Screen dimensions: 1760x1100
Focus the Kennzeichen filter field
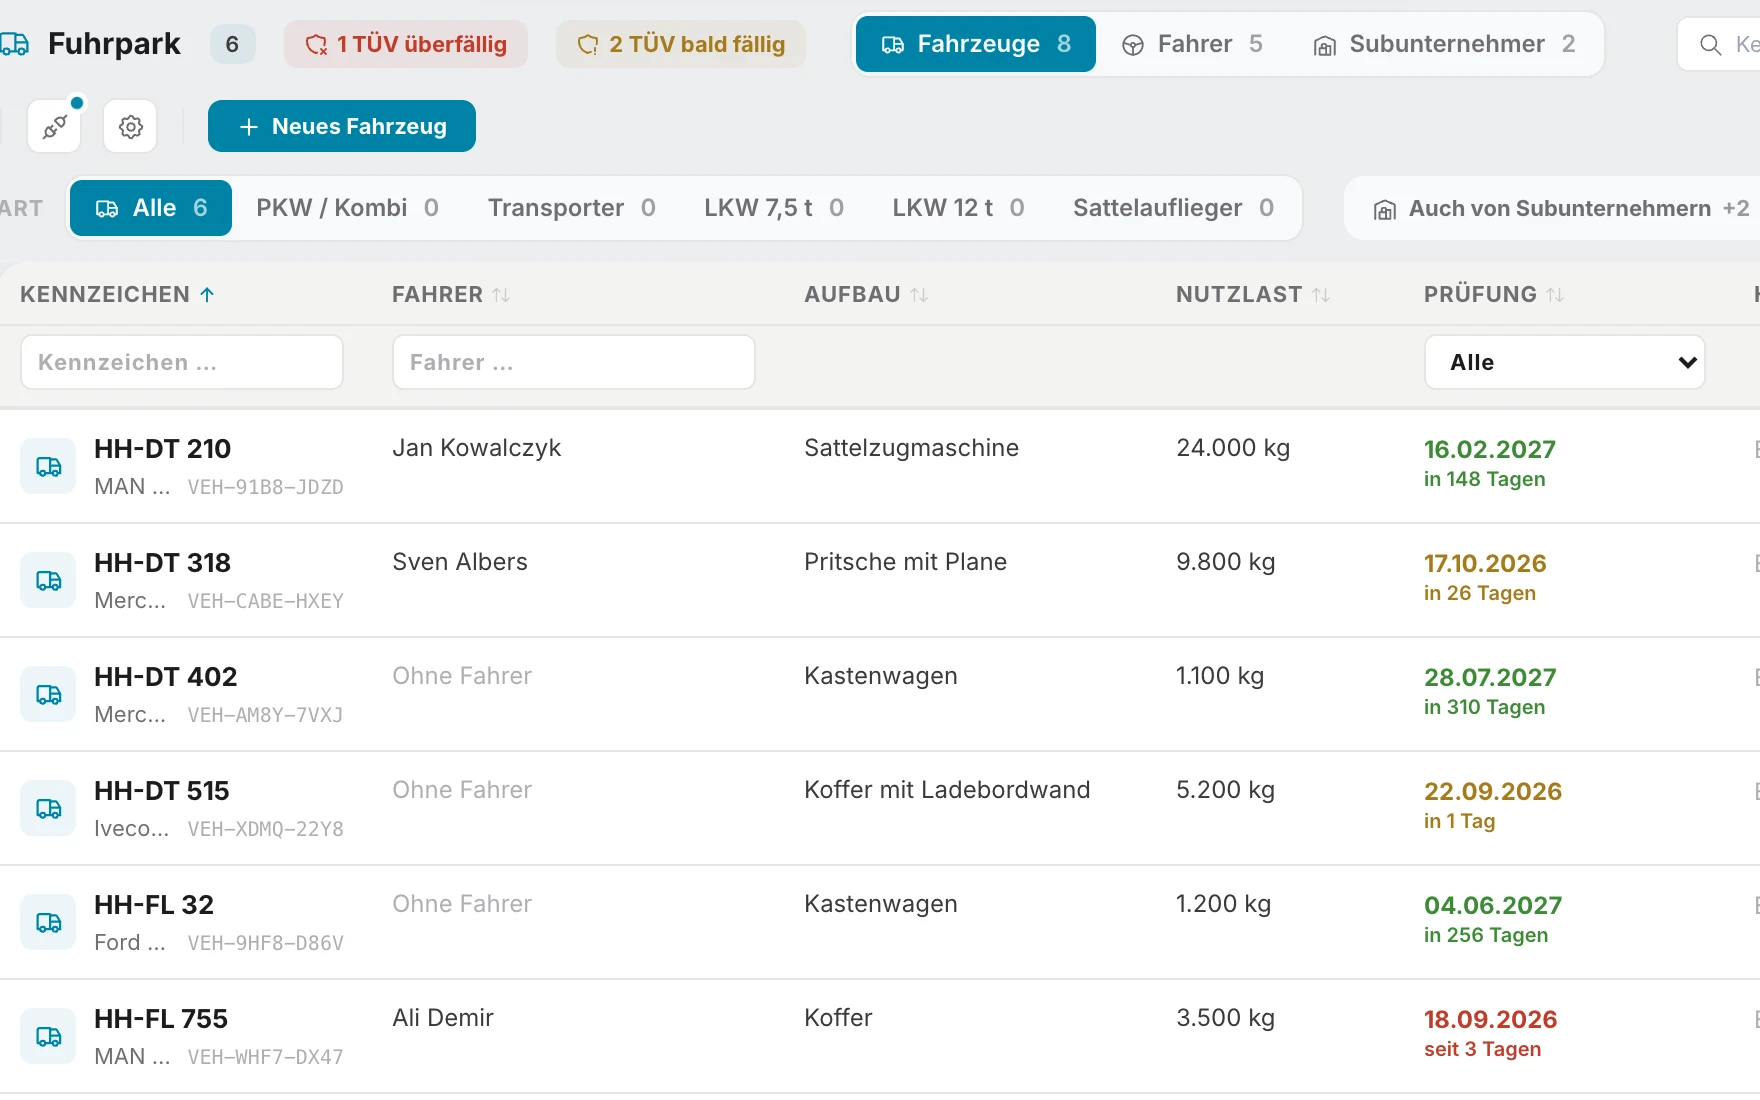point(182,362)
